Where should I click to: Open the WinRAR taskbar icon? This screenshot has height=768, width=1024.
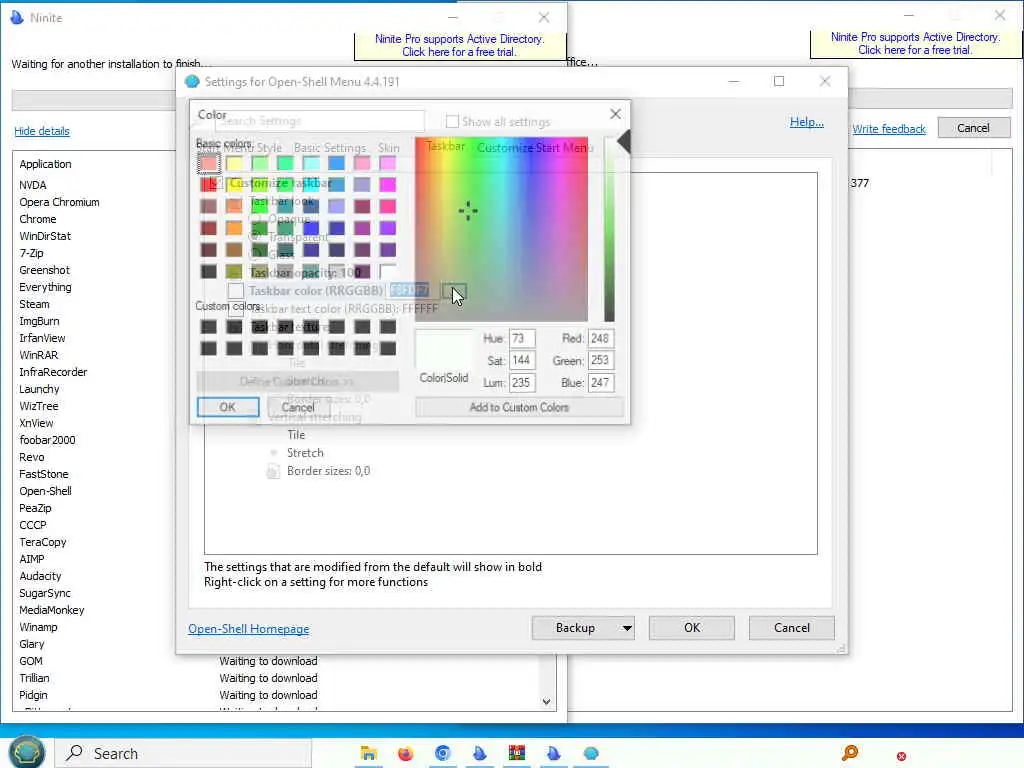[517, 754]
